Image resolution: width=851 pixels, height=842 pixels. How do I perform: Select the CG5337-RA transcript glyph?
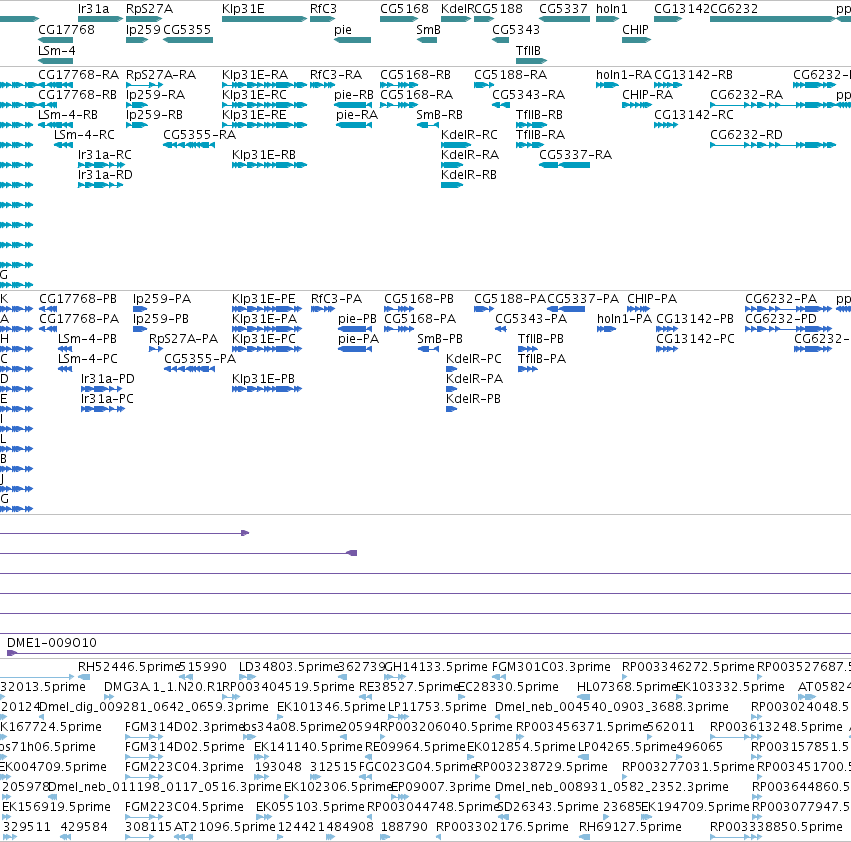pyautogui.click(x=564, y=164)
